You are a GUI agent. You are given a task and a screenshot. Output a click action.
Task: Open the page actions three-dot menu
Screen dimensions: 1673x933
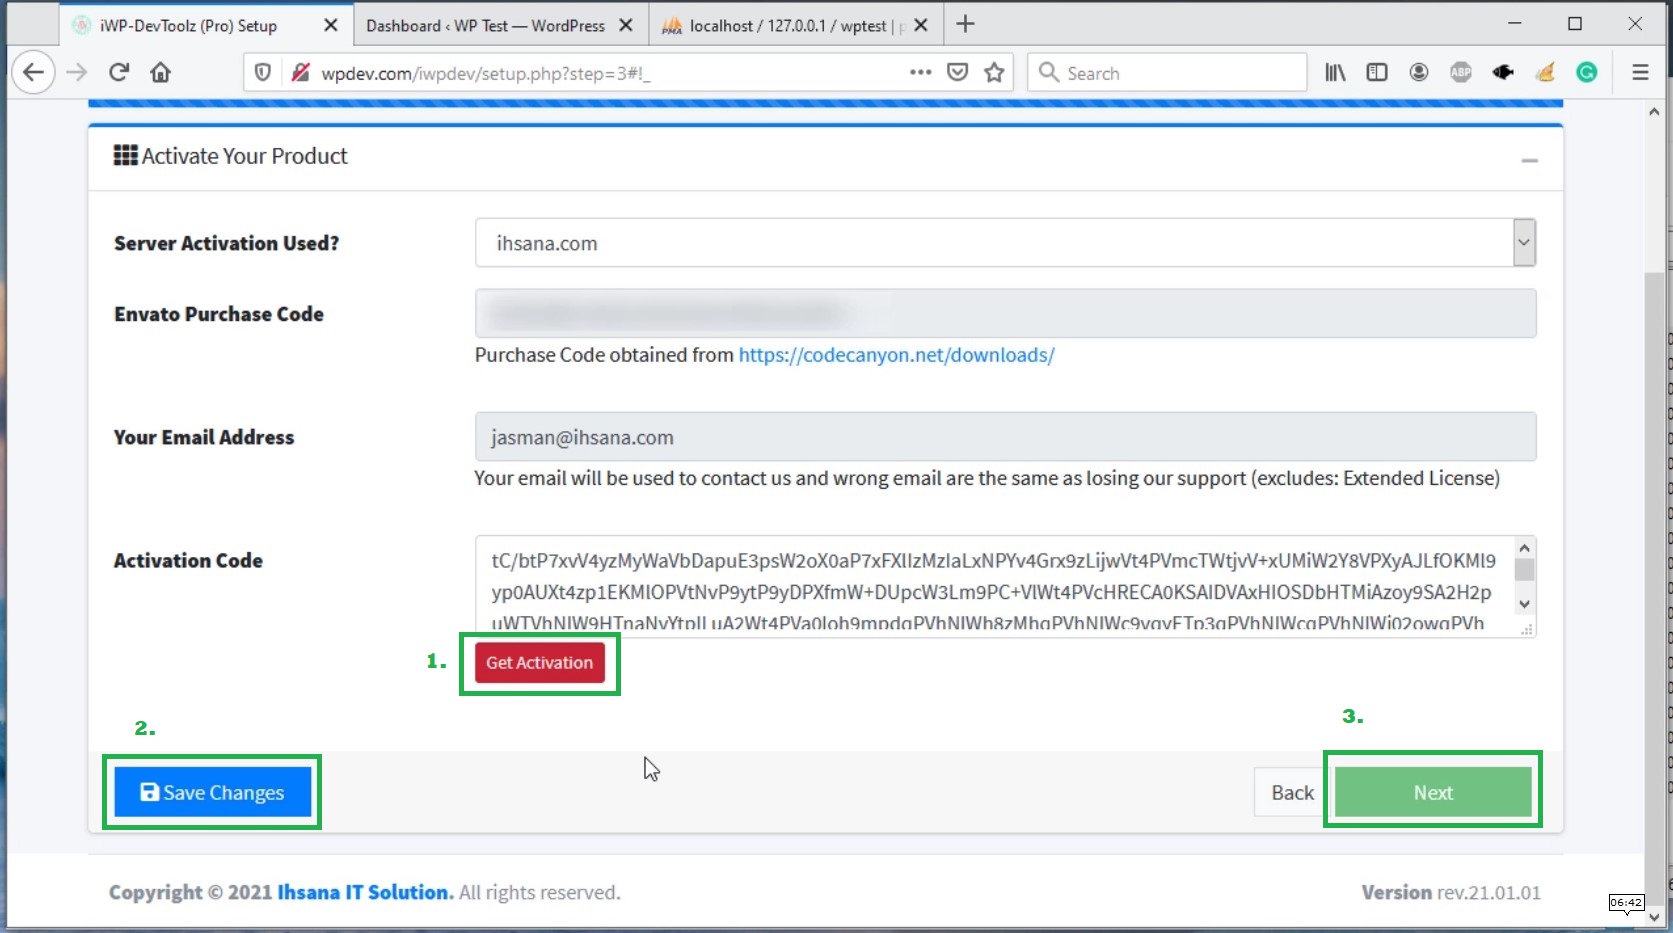click(920, 72)
